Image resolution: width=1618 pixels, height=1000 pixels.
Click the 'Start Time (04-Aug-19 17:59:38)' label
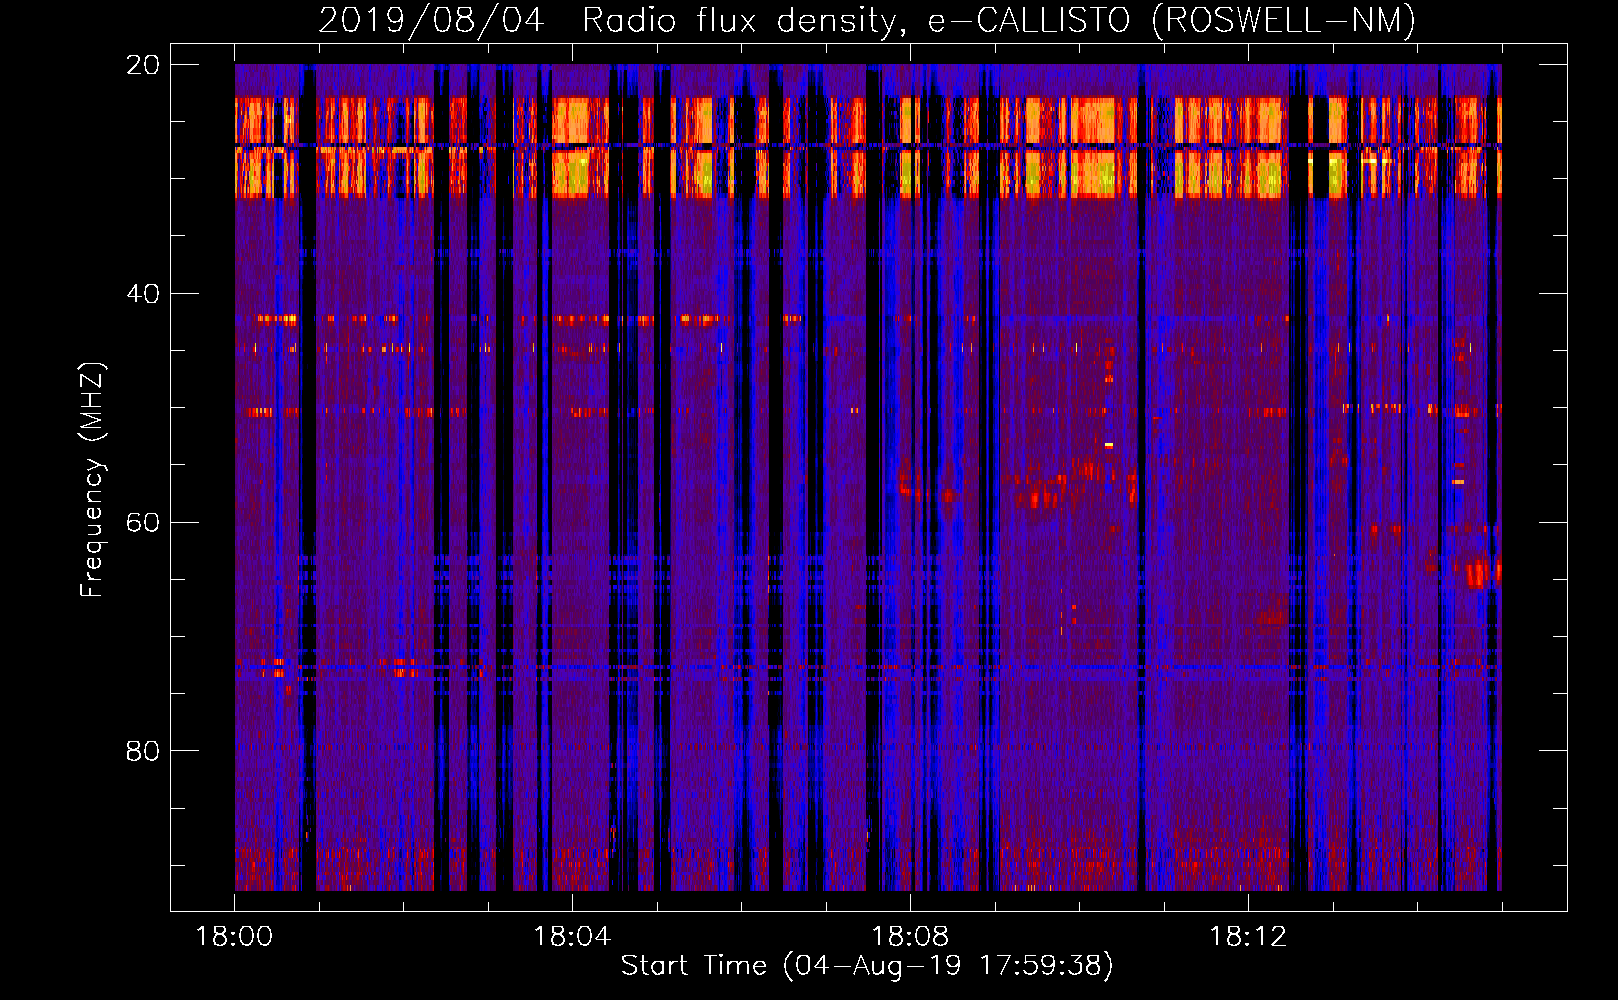867,966
